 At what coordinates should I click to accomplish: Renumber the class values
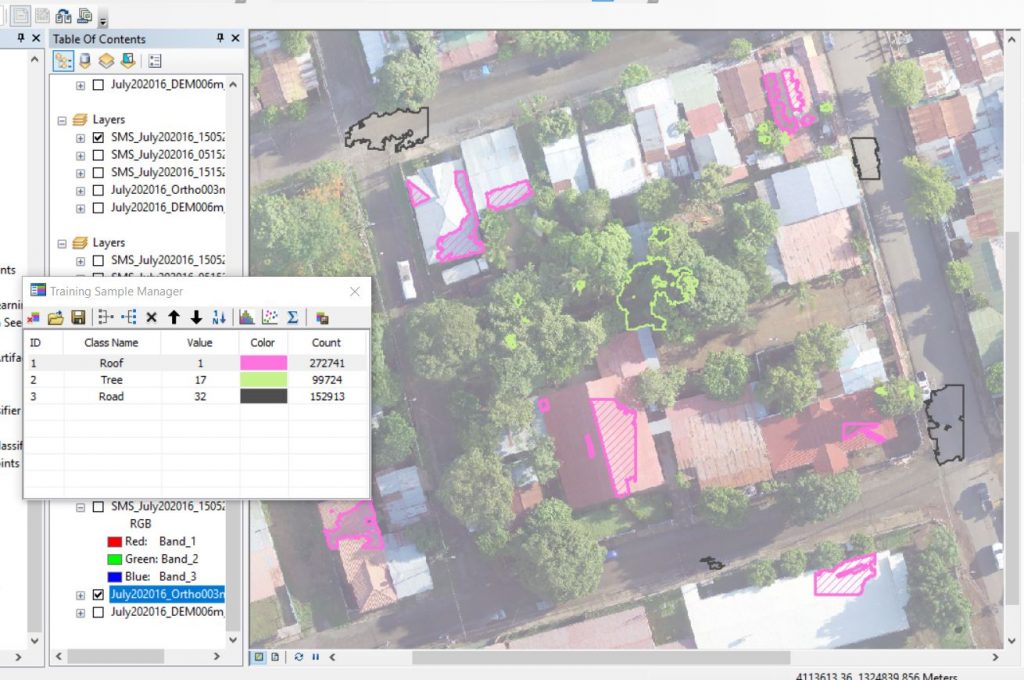point(219,317)
